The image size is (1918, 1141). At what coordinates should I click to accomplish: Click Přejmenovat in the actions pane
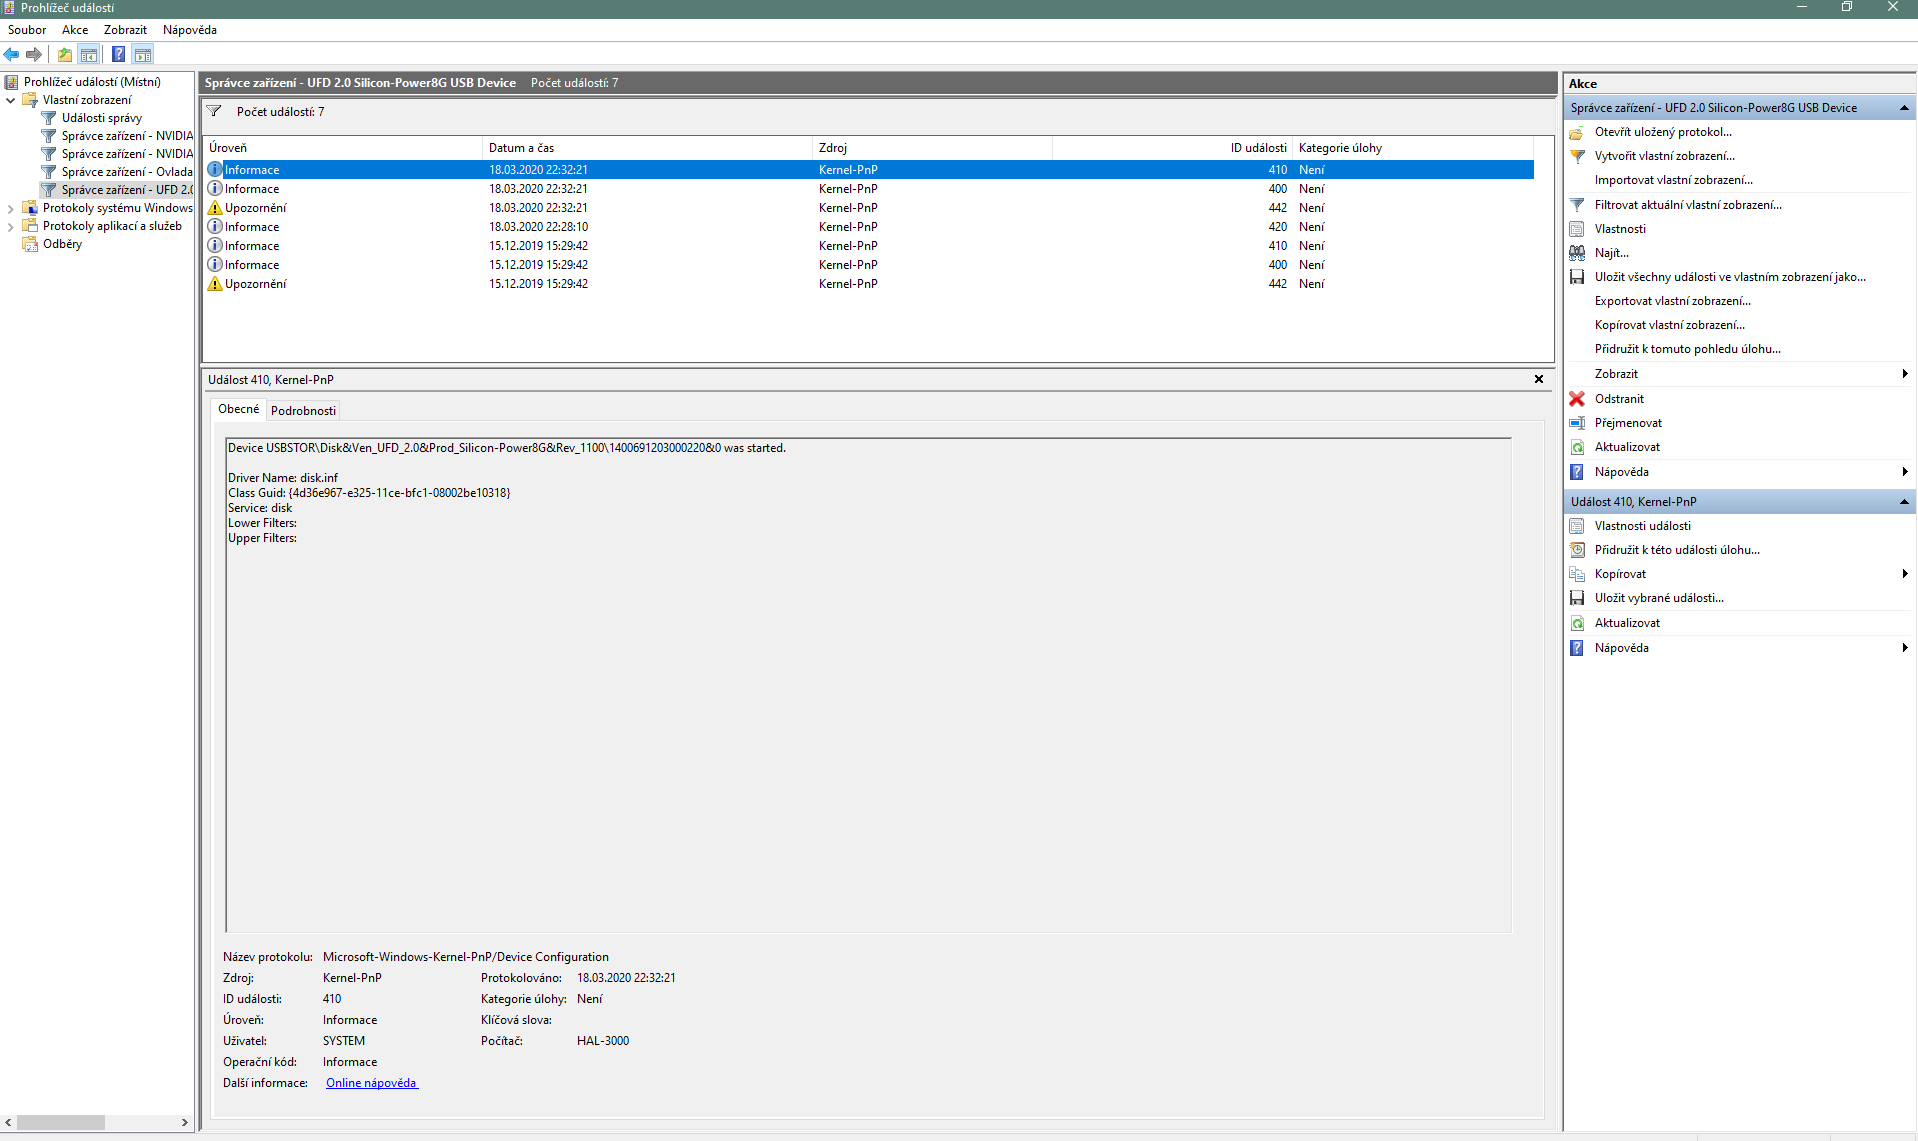pos(1627,423)
